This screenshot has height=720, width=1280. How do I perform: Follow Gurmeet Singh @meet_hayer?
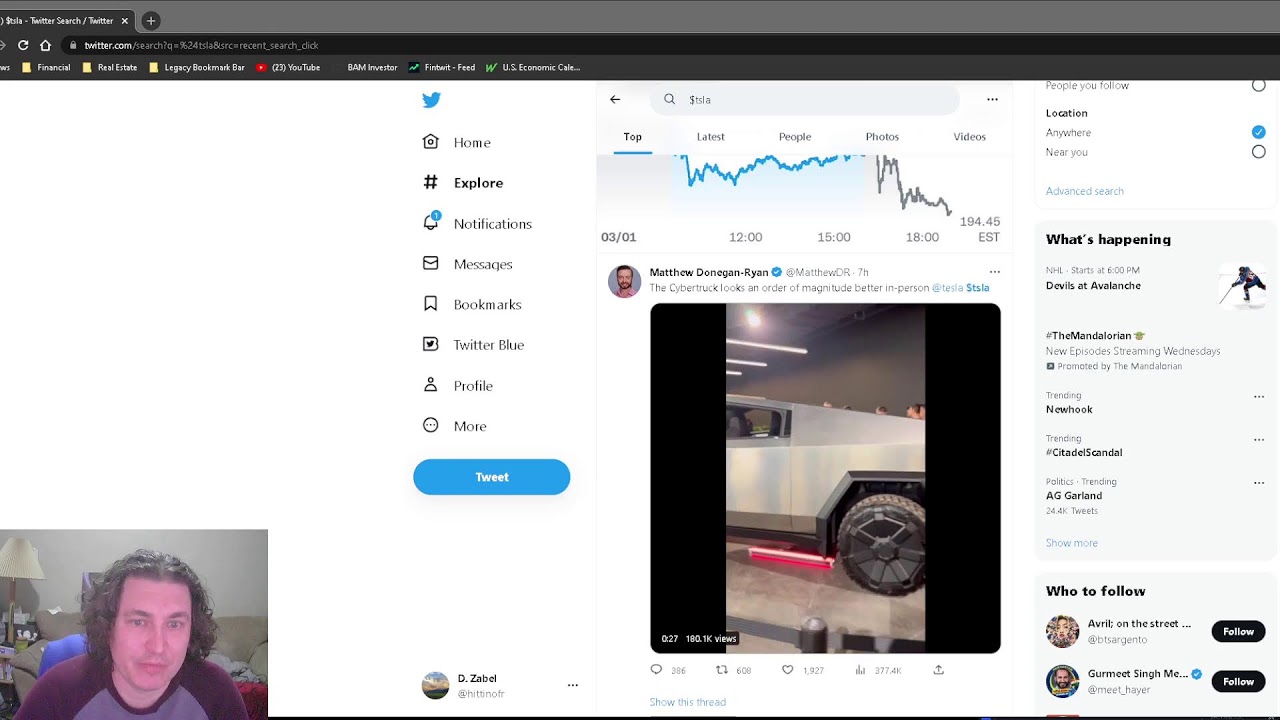[1238, 681]
